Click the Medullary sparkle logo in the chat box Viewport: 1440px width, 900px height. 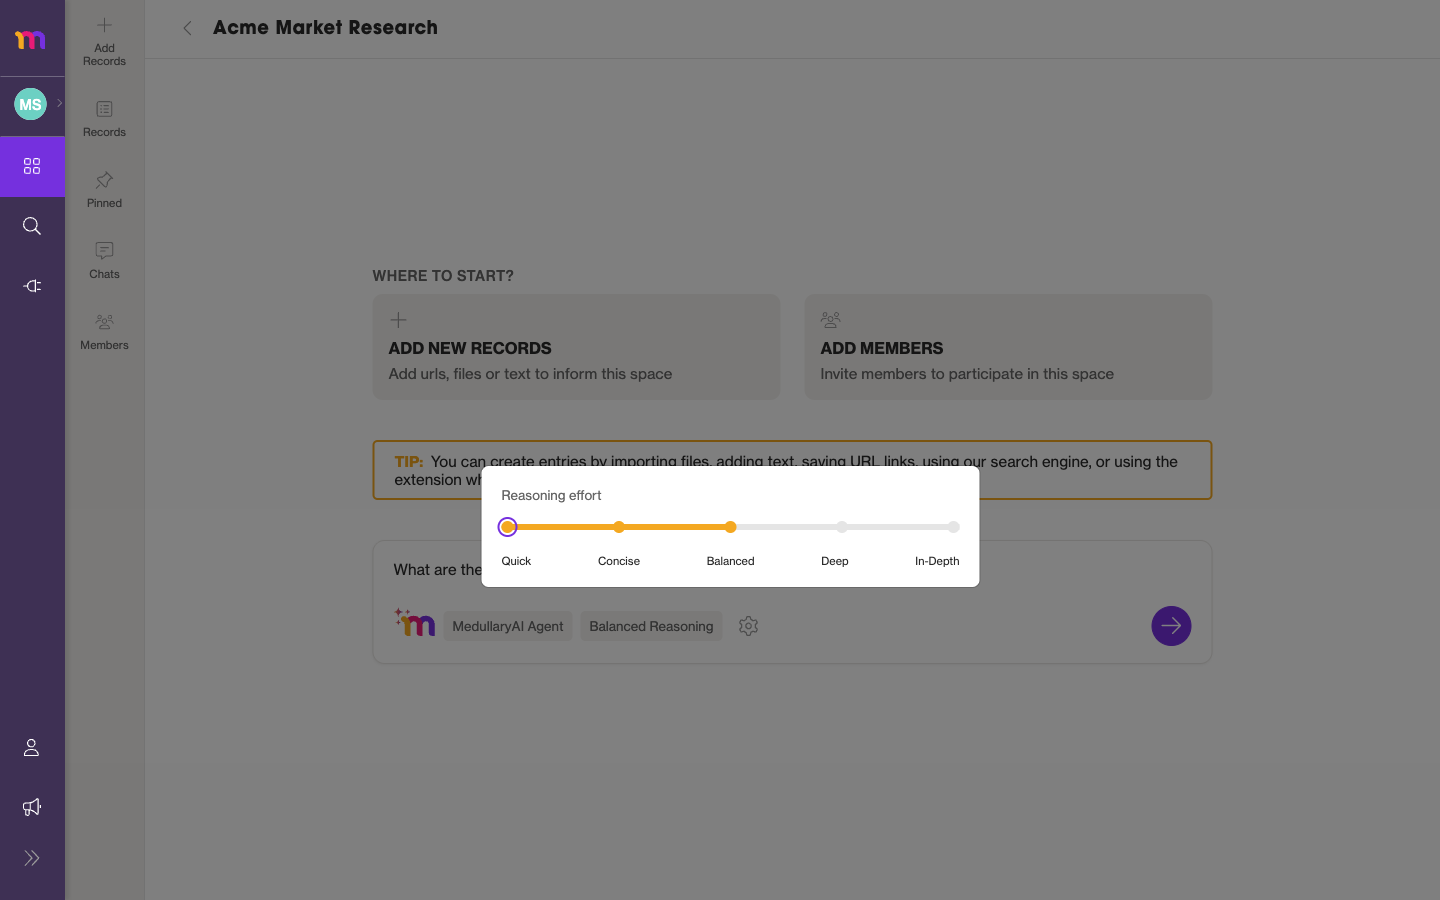click(x=415, y=623)
